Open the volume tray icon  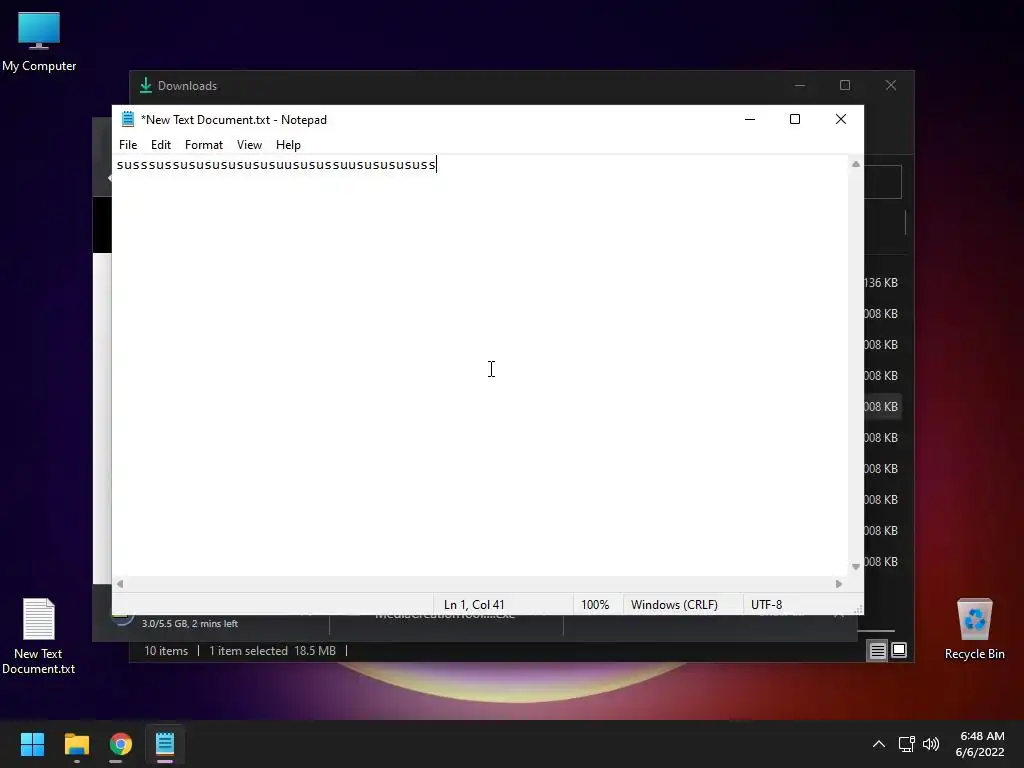coord(931,744)
